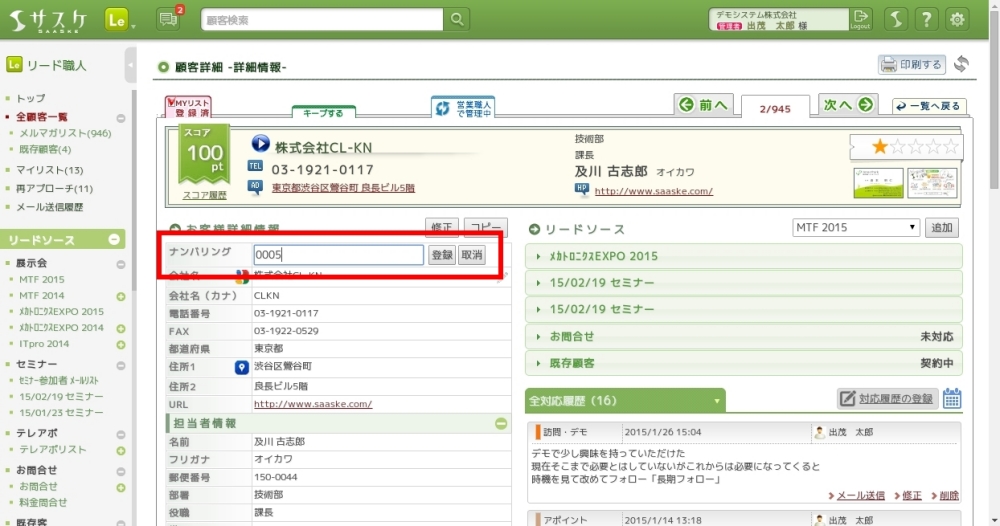Open the calendar icon by history registration
This screenshot has width=1000, height=526.
952,398
